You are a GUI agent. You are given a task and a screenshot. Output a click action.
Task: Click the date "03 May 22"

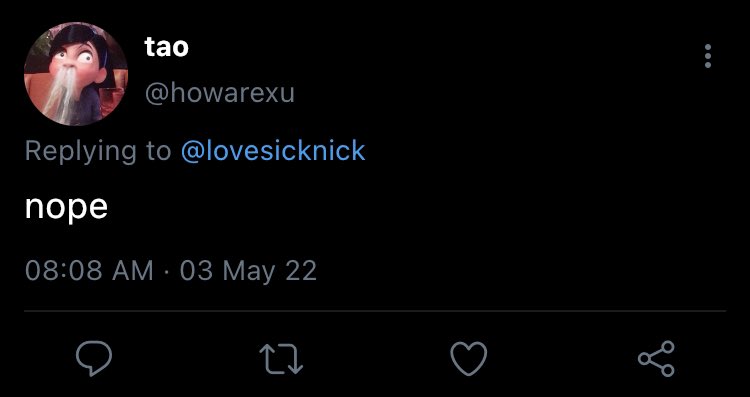pyautogui.click(x=248, y=271)
